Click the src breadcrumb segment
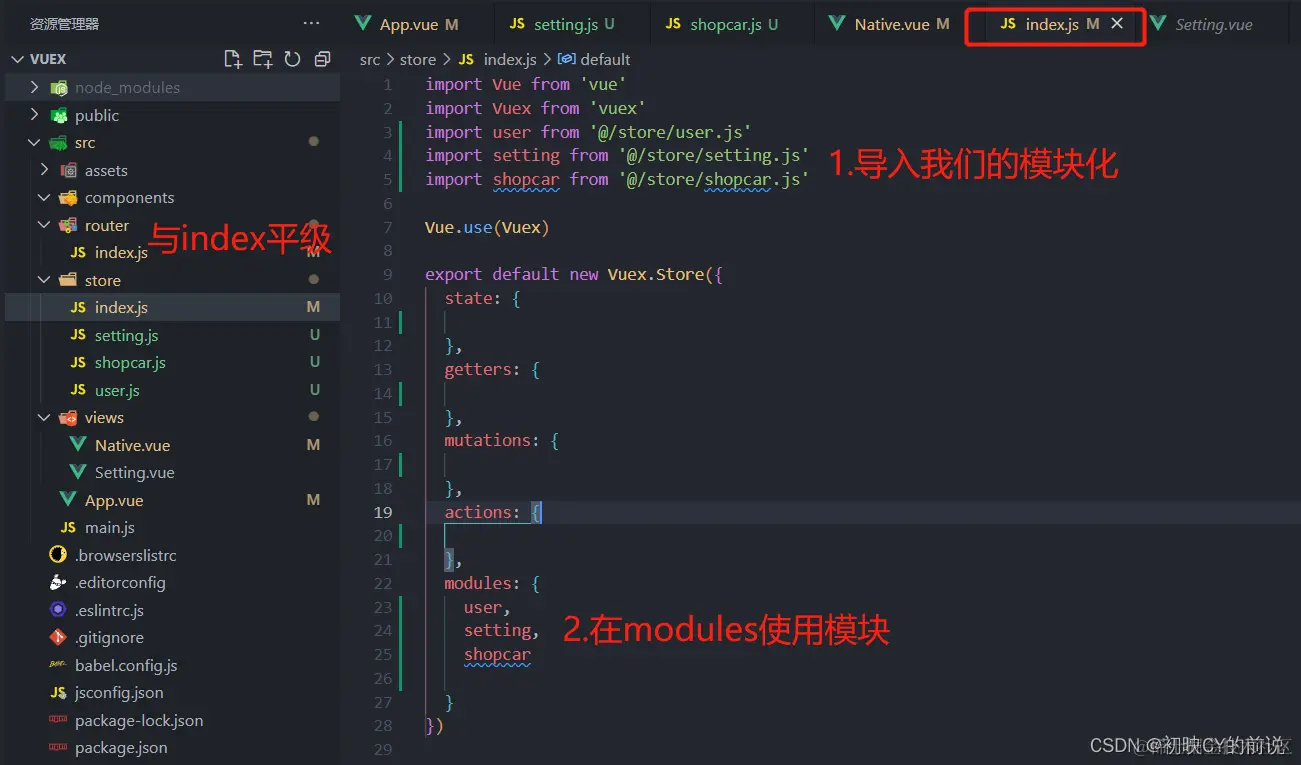This screenshot has width=1301, height=765. point(370,59)
